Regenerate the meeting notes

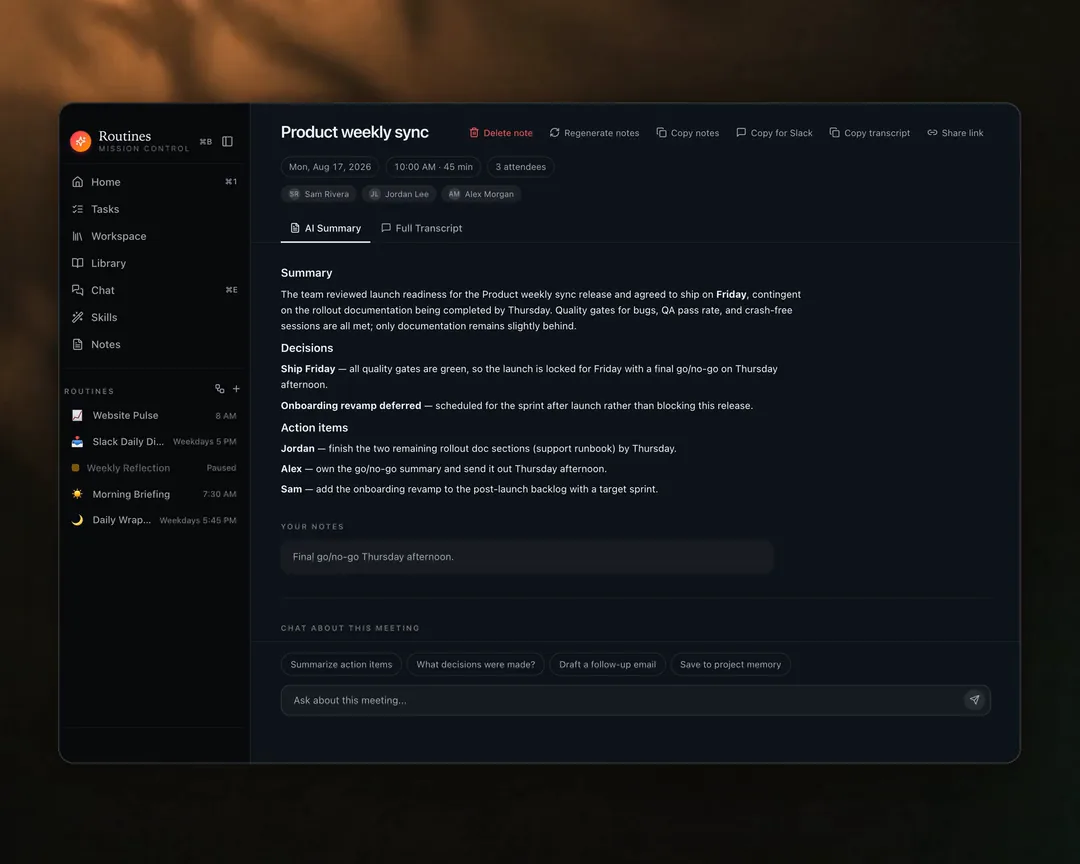pos(594,133)
